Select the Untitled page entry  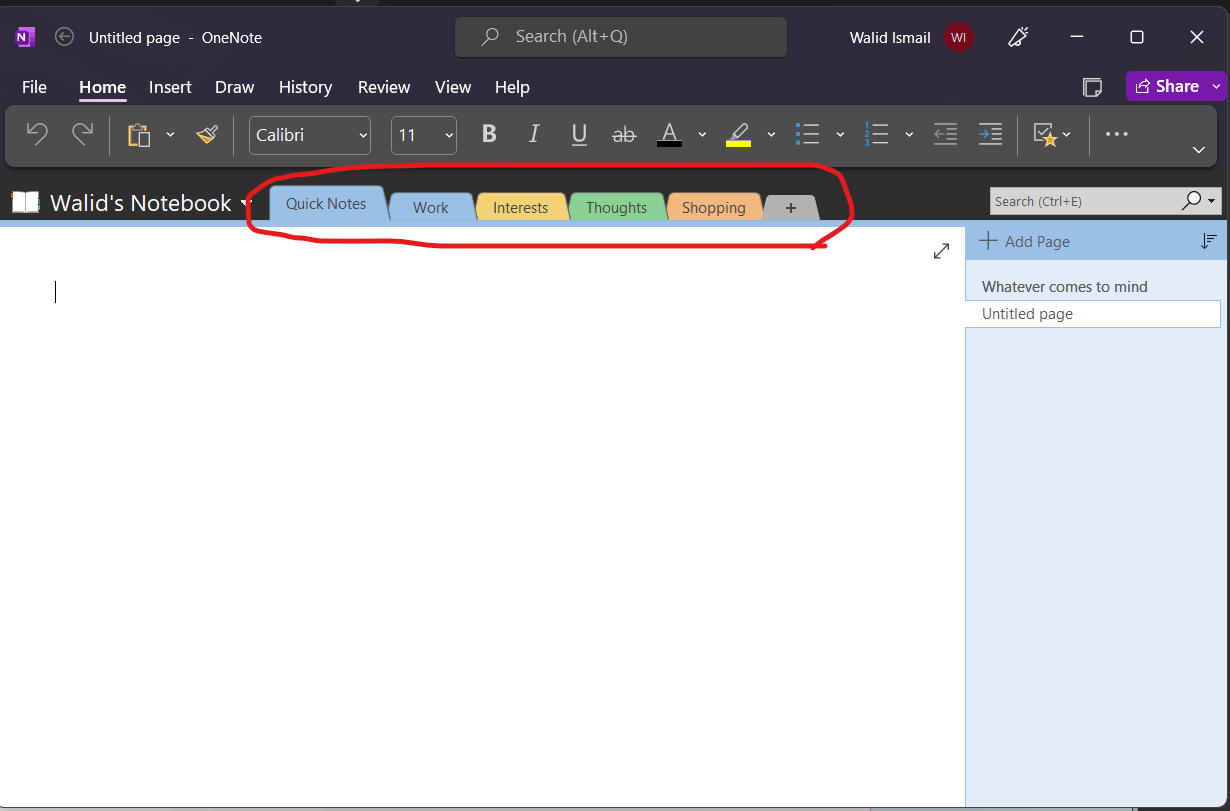[1093, 314]
